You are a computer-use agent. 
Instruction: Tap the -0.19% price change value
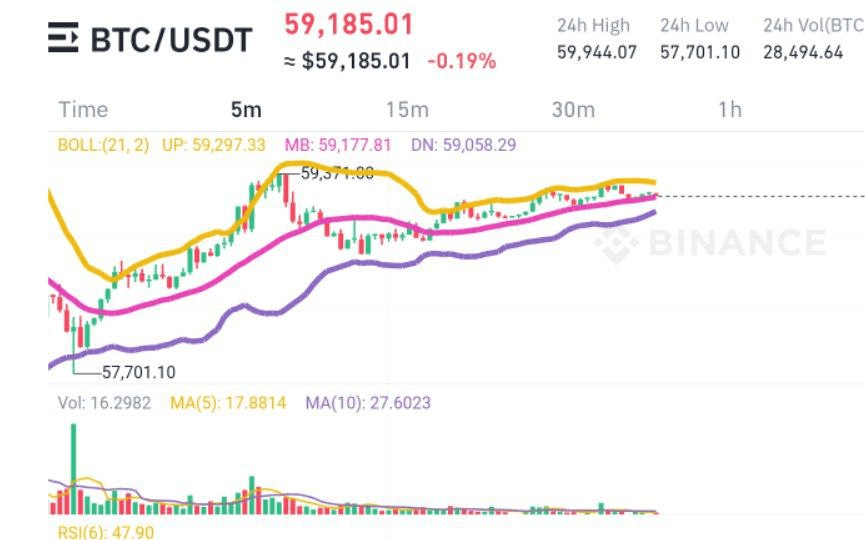tap(461, 61)
